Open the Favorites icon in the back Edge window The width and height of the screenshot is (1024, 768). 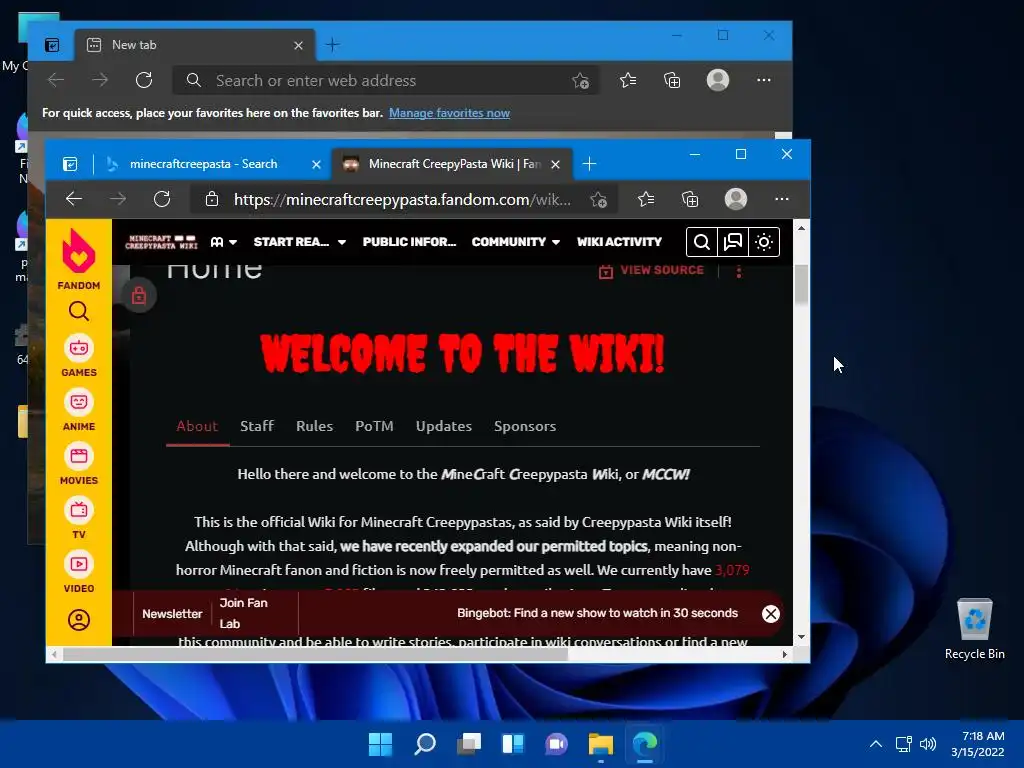(x=628, y=80)
